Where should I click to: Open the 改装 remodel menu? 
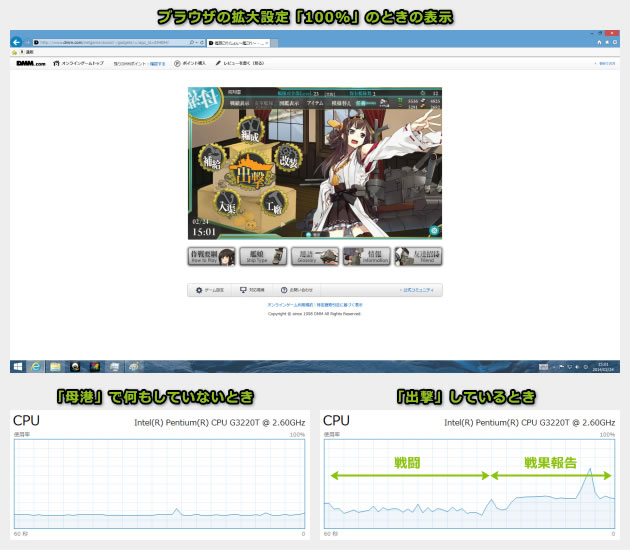[288, 158]
